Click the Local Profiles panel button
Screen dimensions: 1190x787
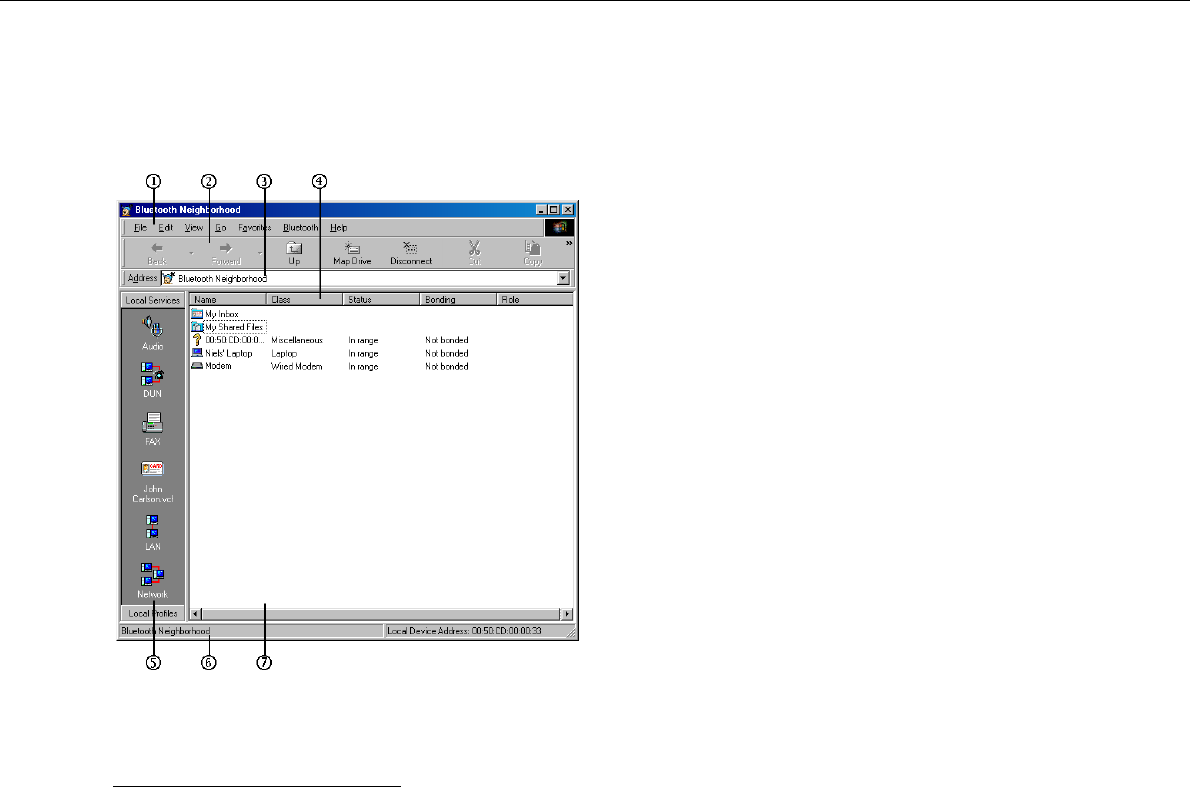point(153,613)
